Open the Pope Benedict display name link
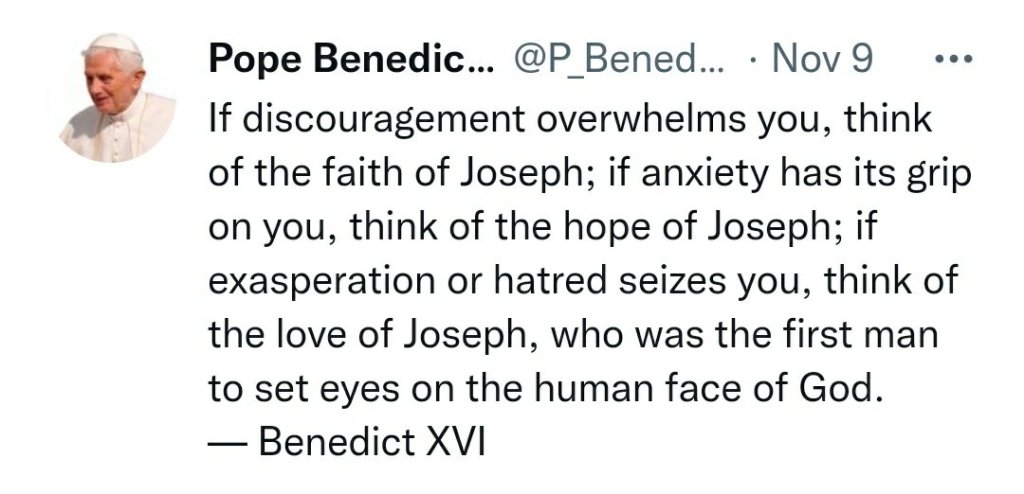This screenshot has width=1024, height=494. click(342, 61)
